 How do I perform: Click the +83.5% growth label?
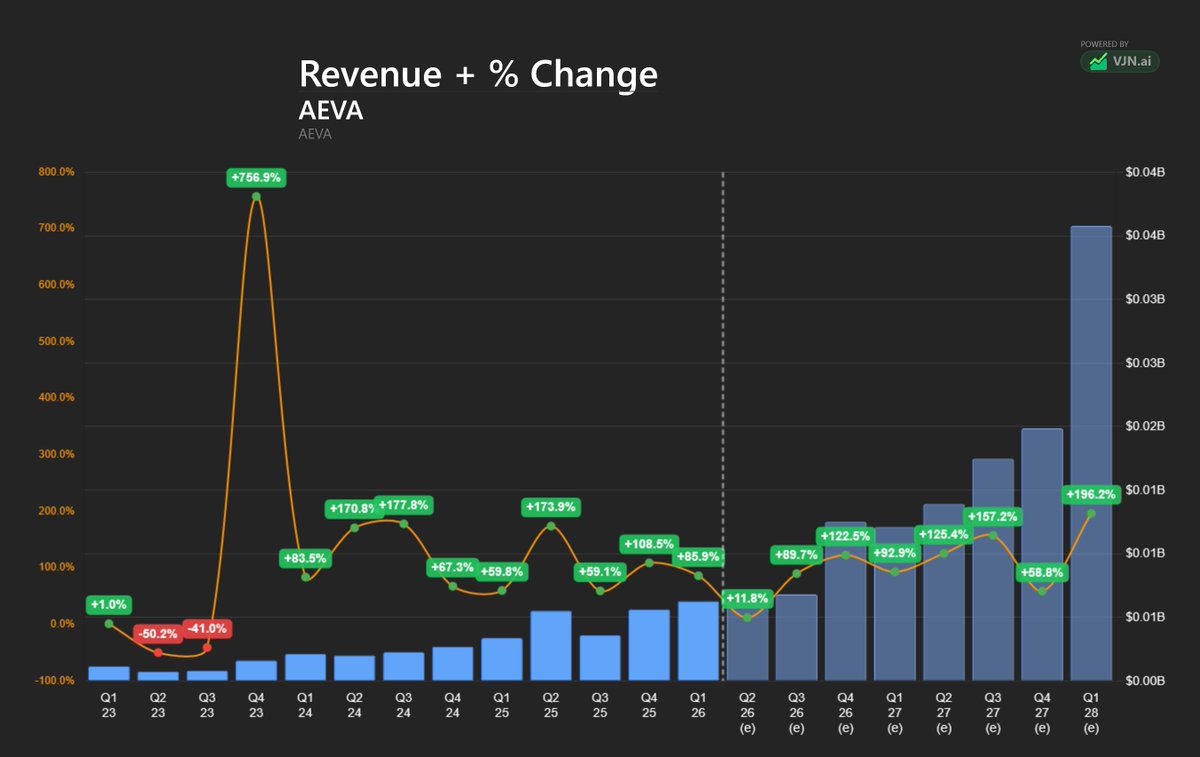(x=306, y=558)
